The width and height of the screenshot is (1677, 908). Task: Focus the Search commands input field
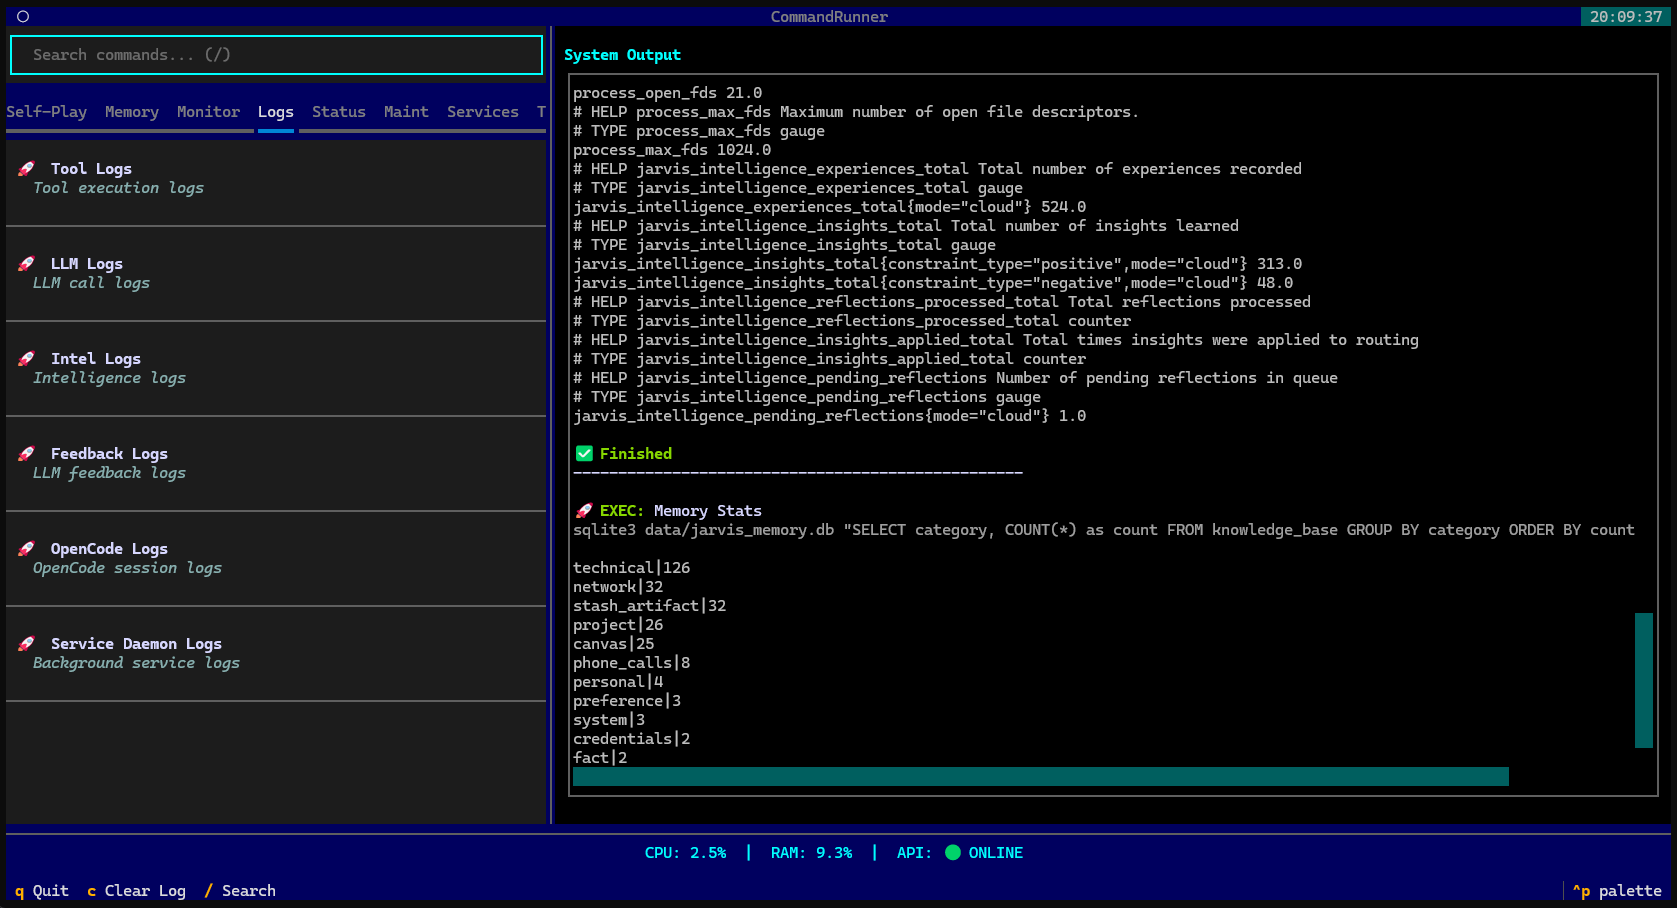[x=276, y=55]
